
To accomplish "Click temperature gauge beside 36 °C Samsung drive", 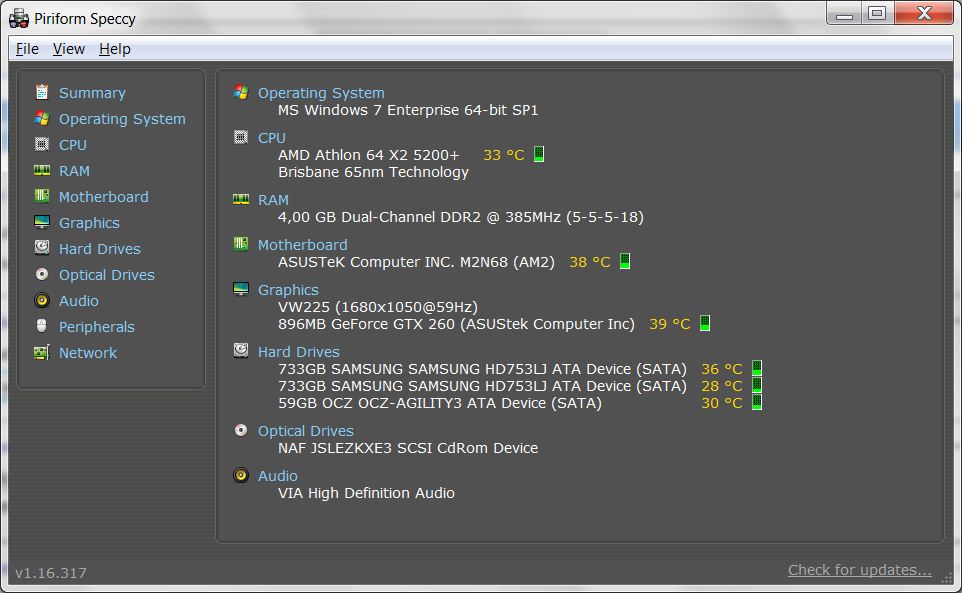I will [x=757, y=368].
